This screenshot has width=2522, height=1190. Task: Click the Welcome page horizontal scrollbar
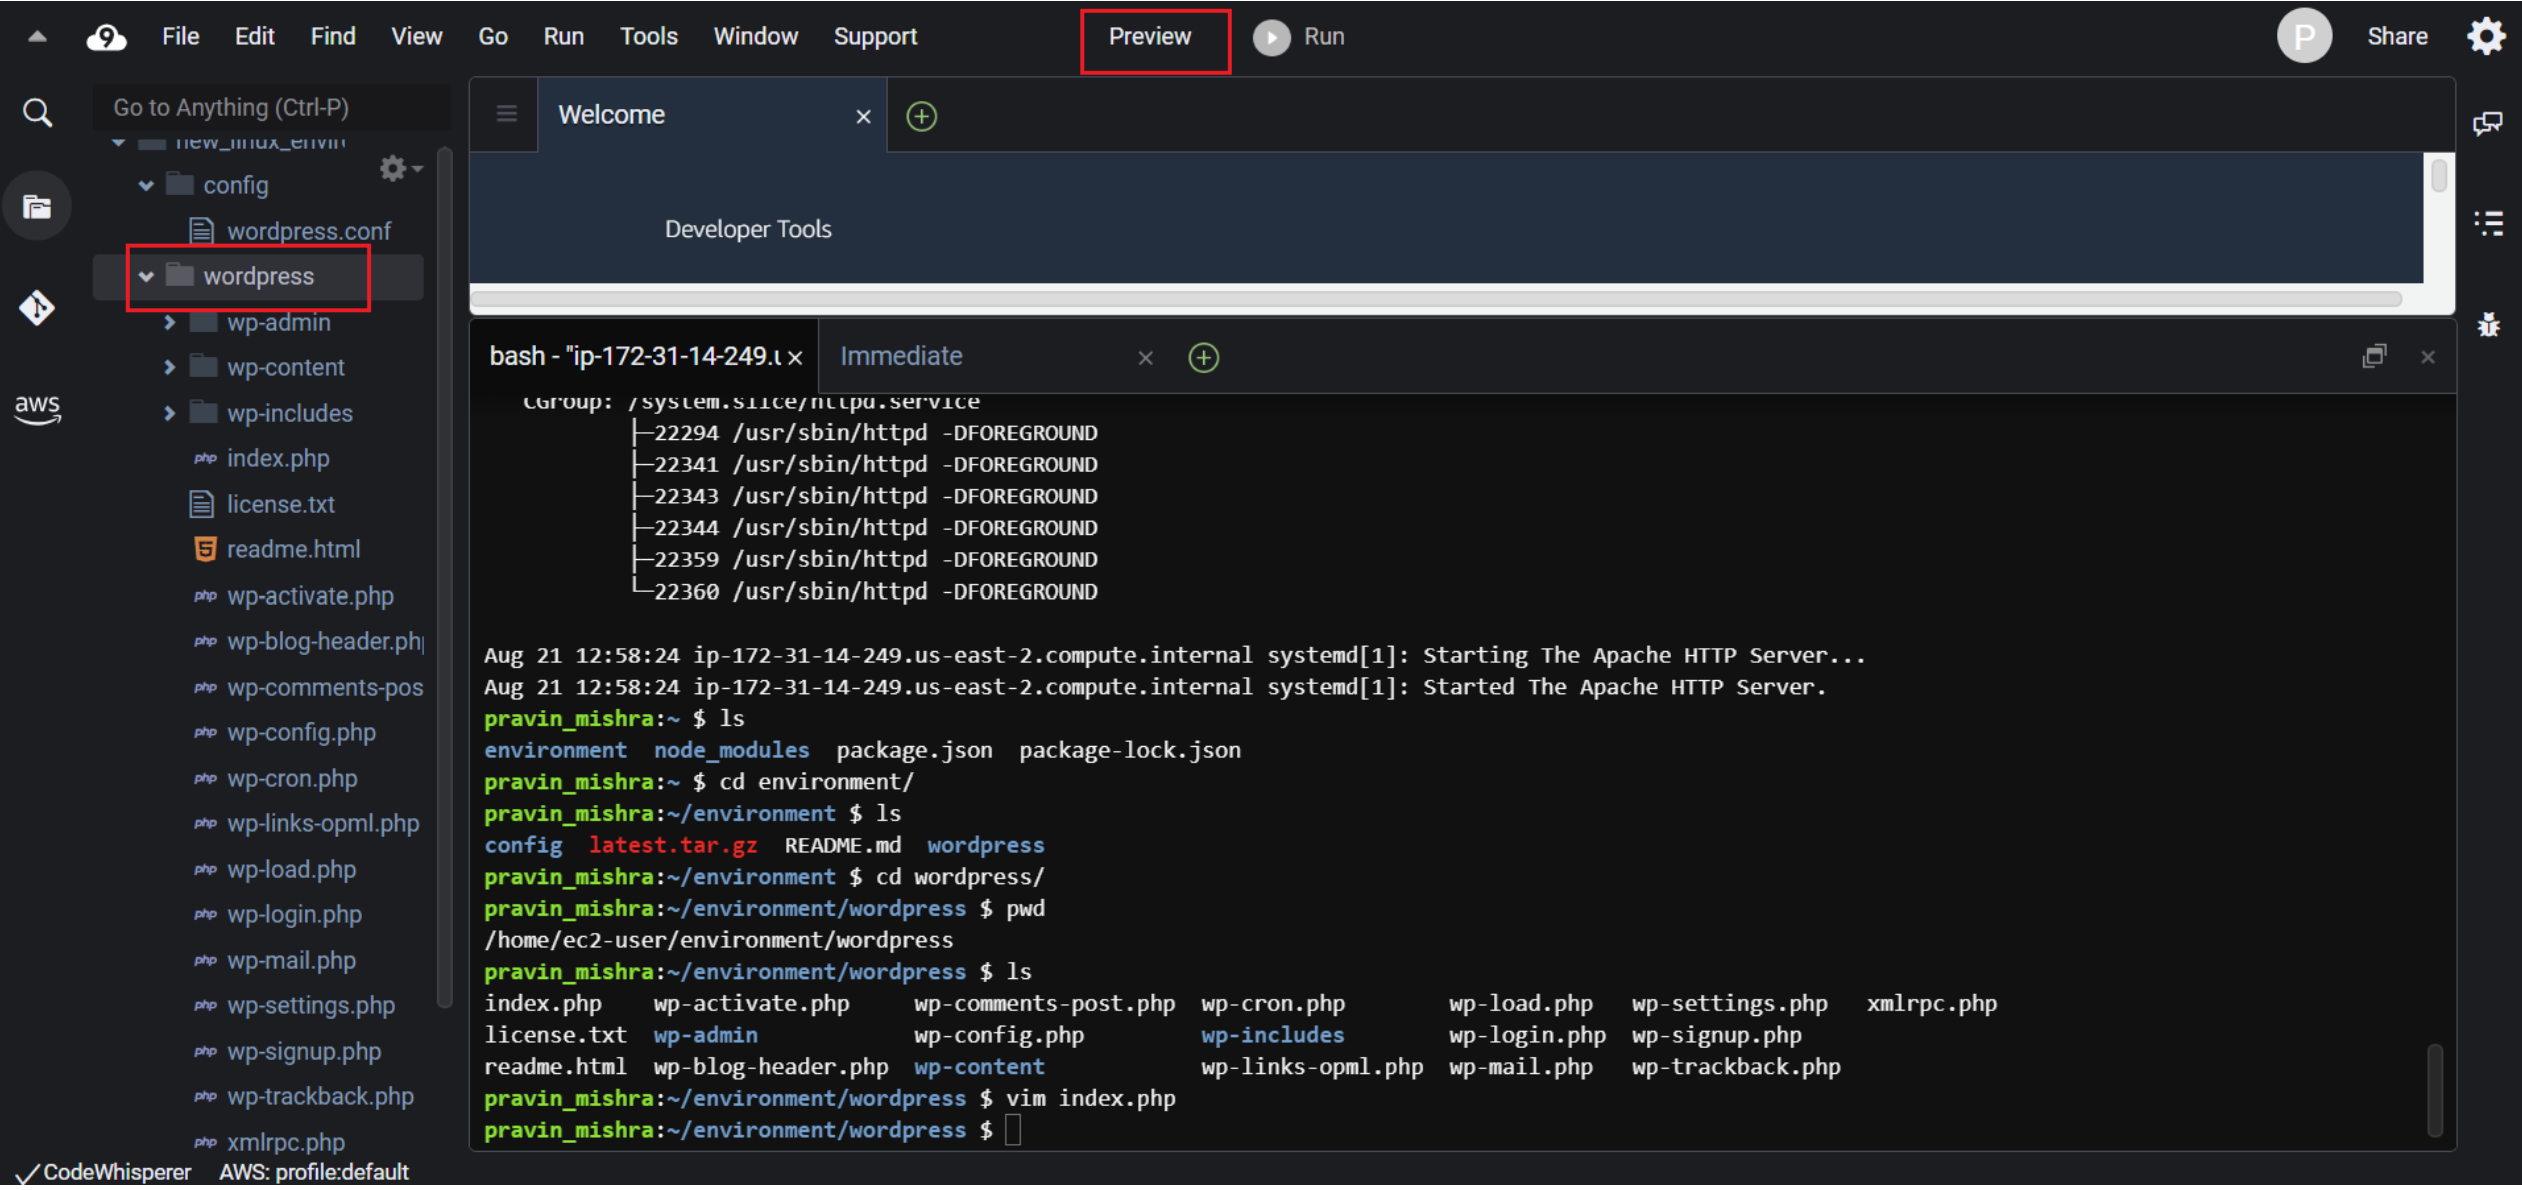coord(1436,298)
